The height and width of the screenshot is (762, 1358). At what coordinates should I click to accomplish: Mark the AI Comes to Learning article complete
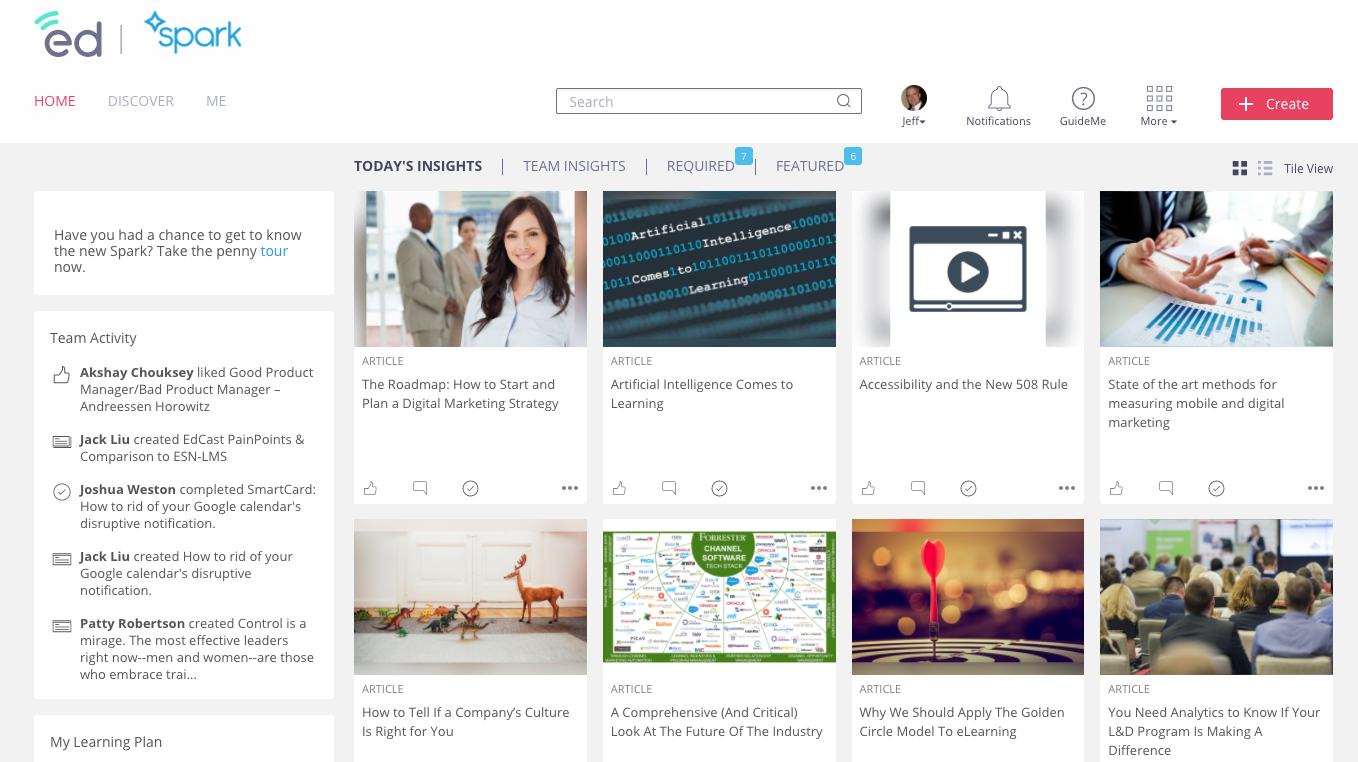[x=719, y=488]
